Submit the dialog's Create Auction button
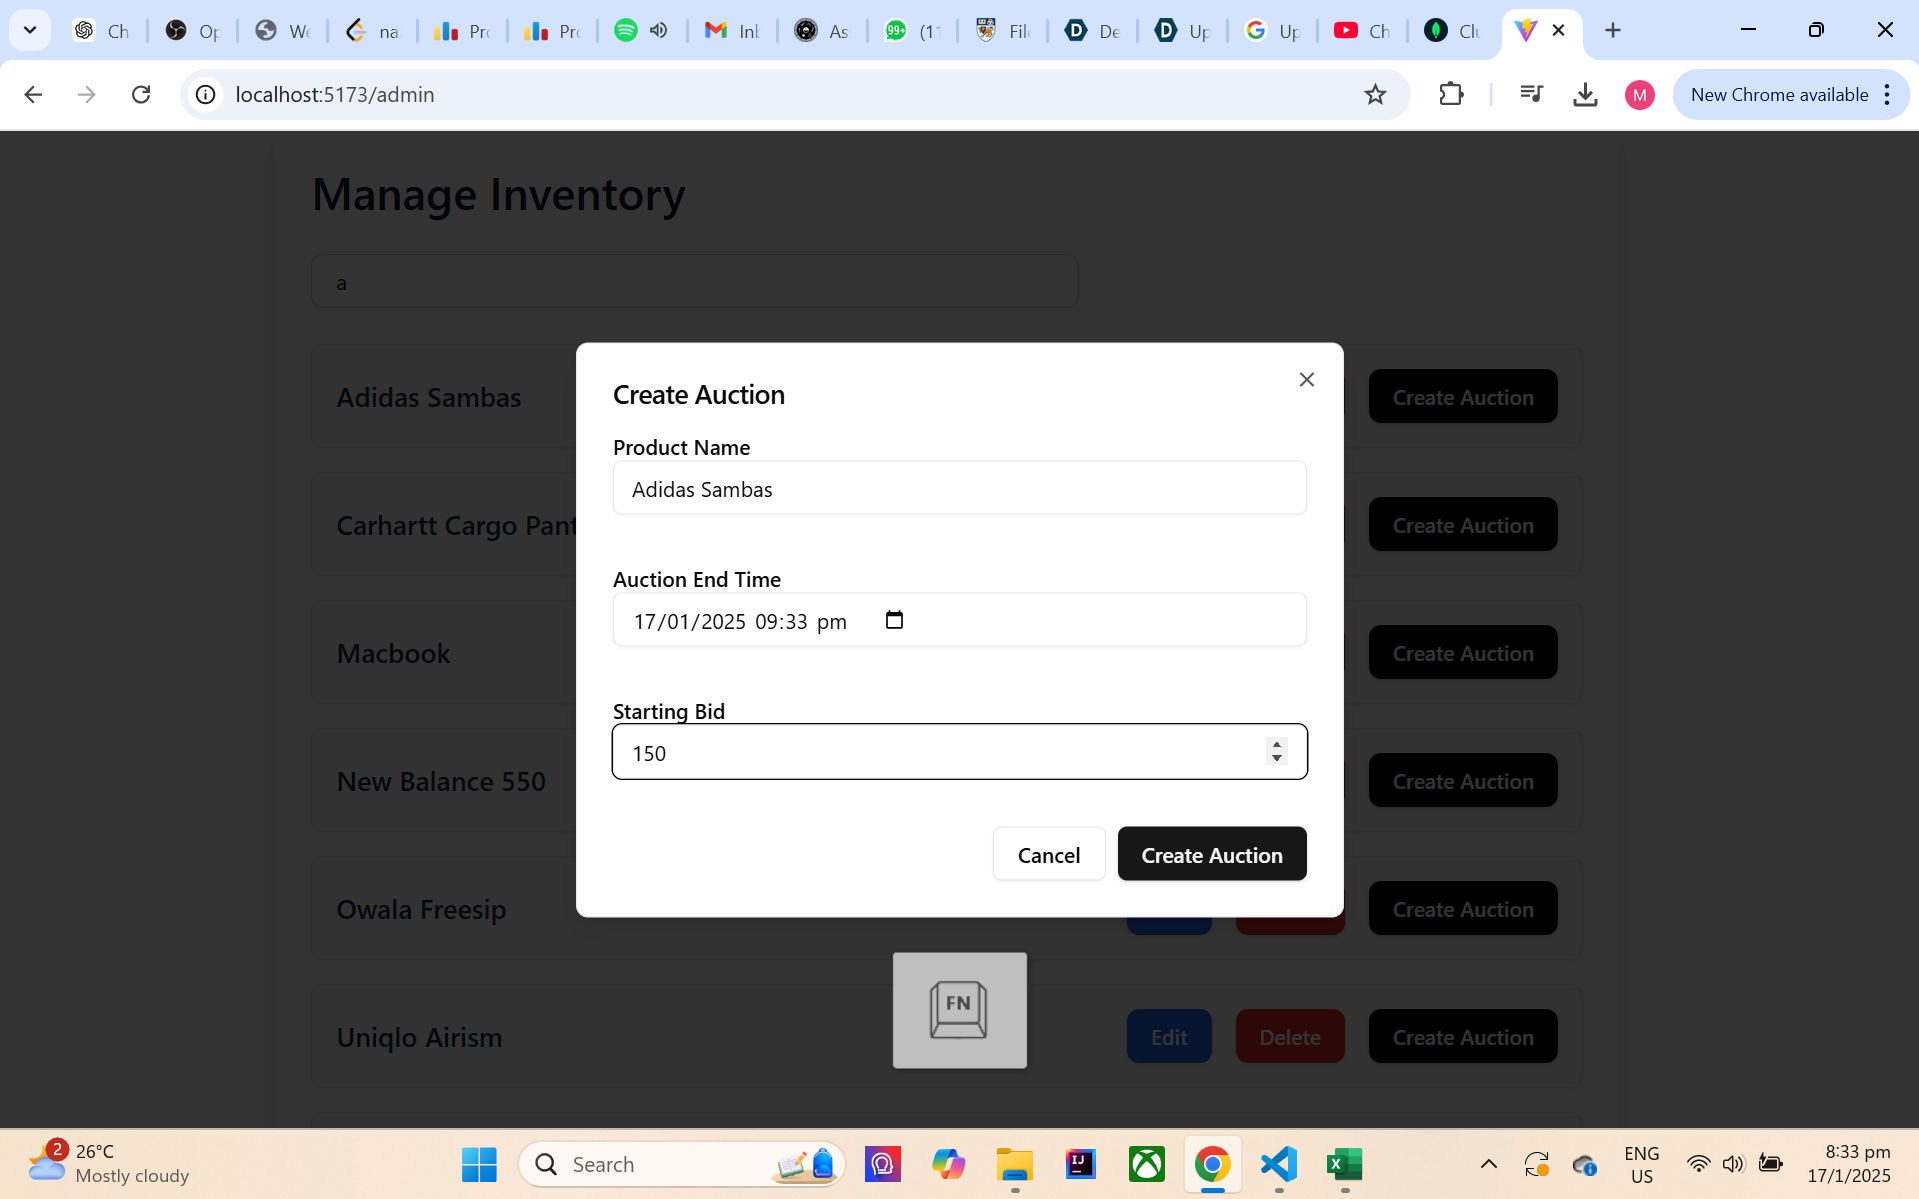This screenshot has height=1199, width=1919. coord(1211,854)
